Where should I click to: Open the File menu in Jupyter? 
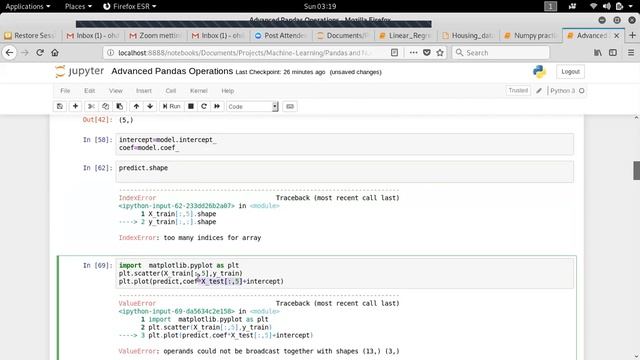pyautogui.click(x=65, y=91)
